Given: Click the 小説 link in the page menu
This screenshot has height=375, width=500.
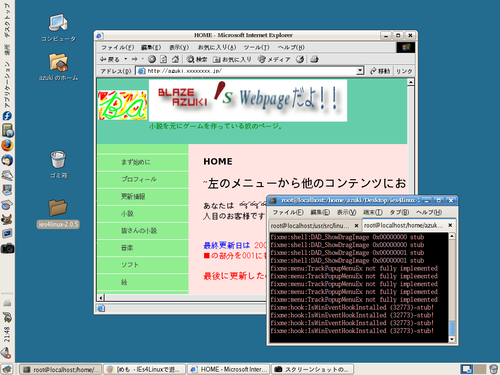Looking at the screenshot, I should click(127, 214).
